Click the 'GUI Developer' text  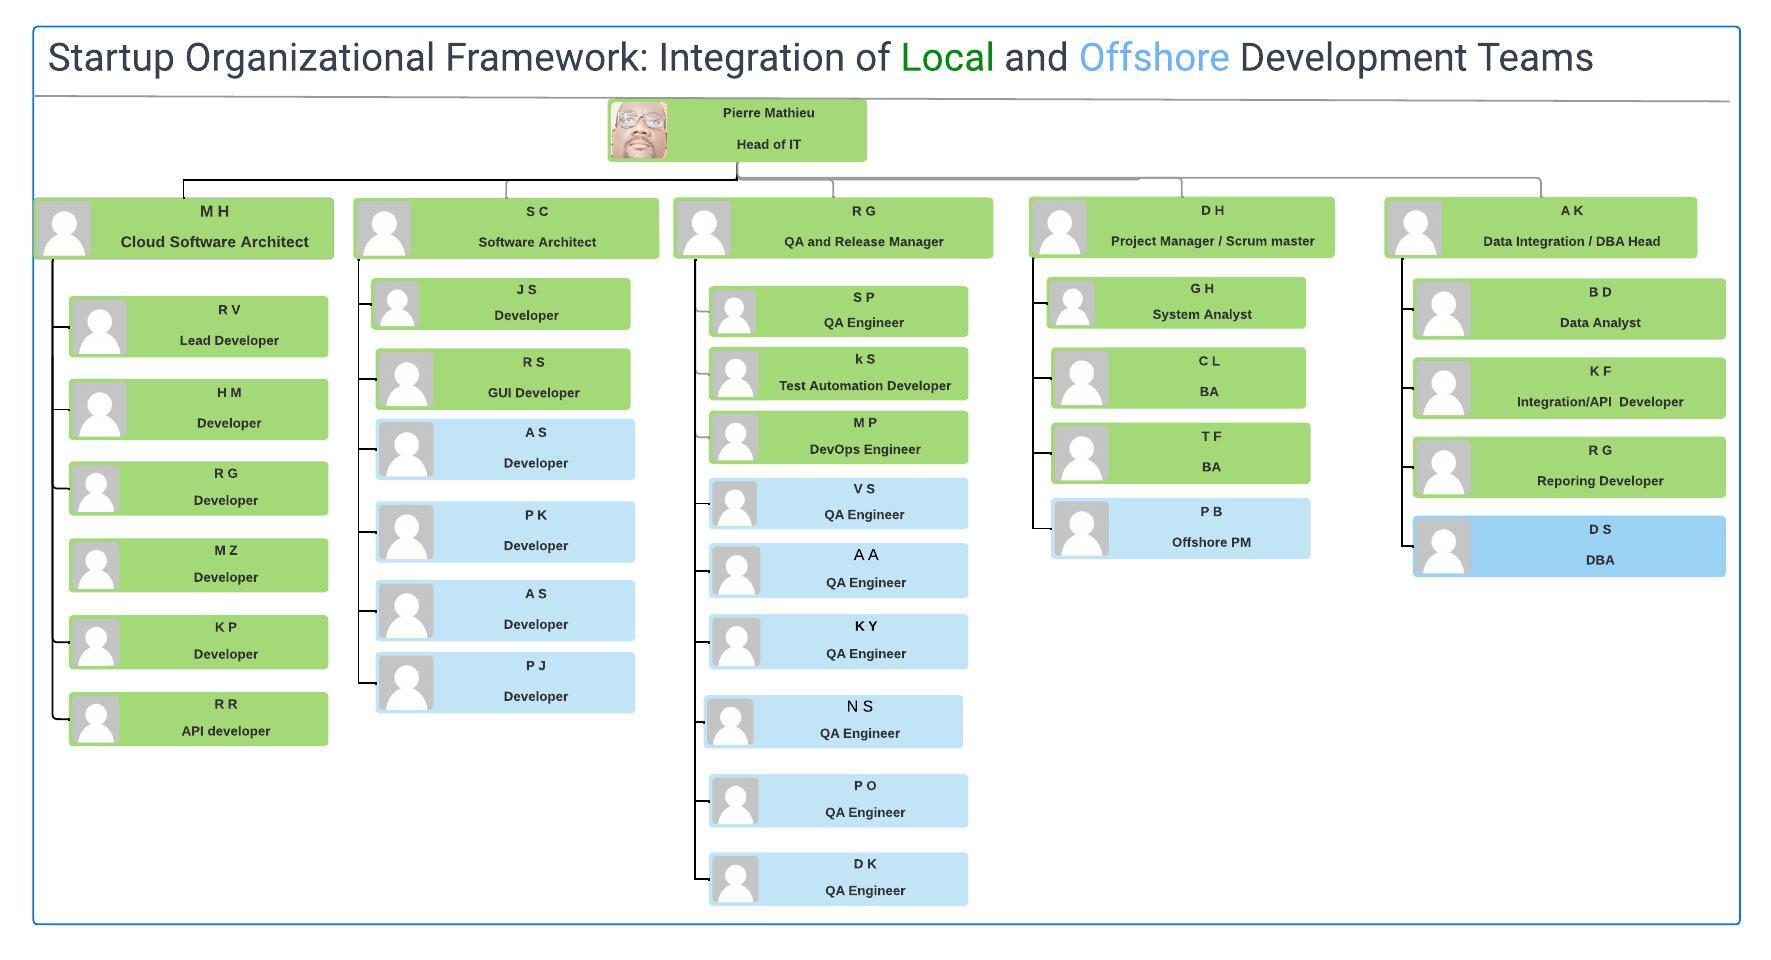[533, 393]
